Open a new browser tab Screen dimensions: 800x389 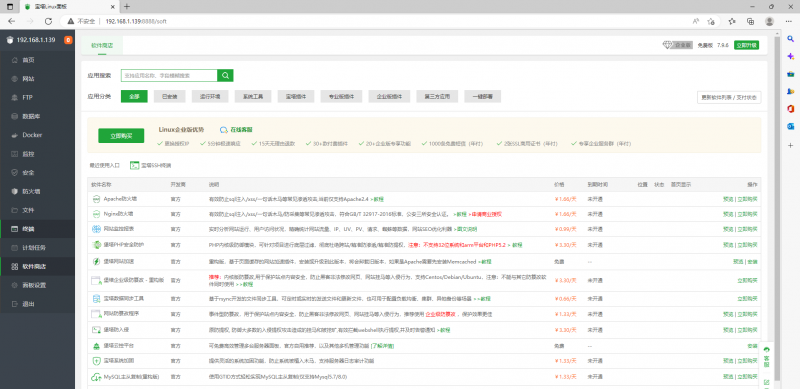pos(127,7)
